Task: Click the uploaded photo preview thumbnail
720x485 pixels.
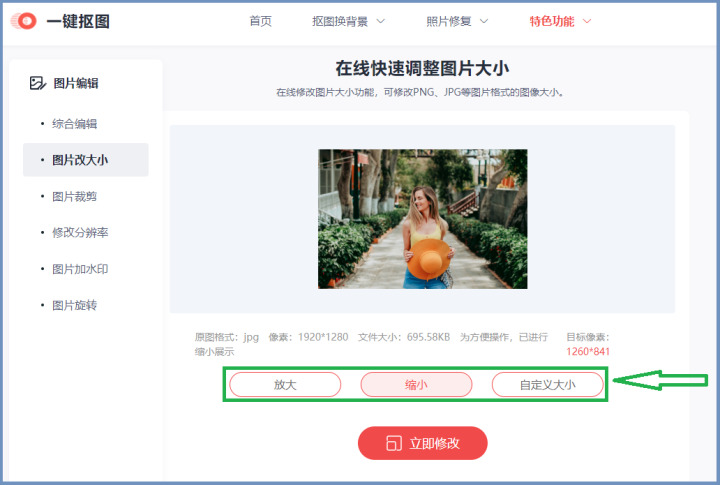Action: tap(422, 219)
